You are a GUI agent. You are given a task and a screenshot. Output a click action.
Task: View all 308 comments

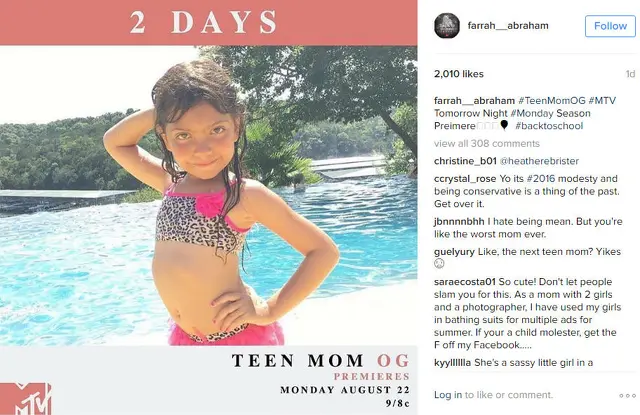(x=487, y=144)
